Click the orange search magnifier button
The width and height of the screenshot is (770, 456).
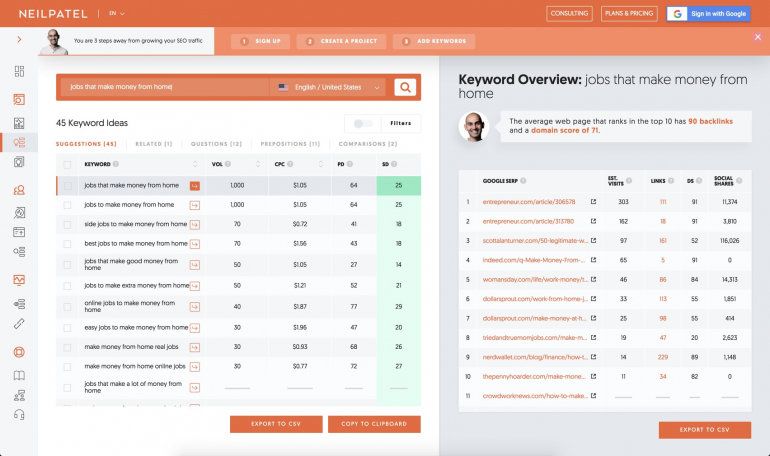click(x=405, y=87)
